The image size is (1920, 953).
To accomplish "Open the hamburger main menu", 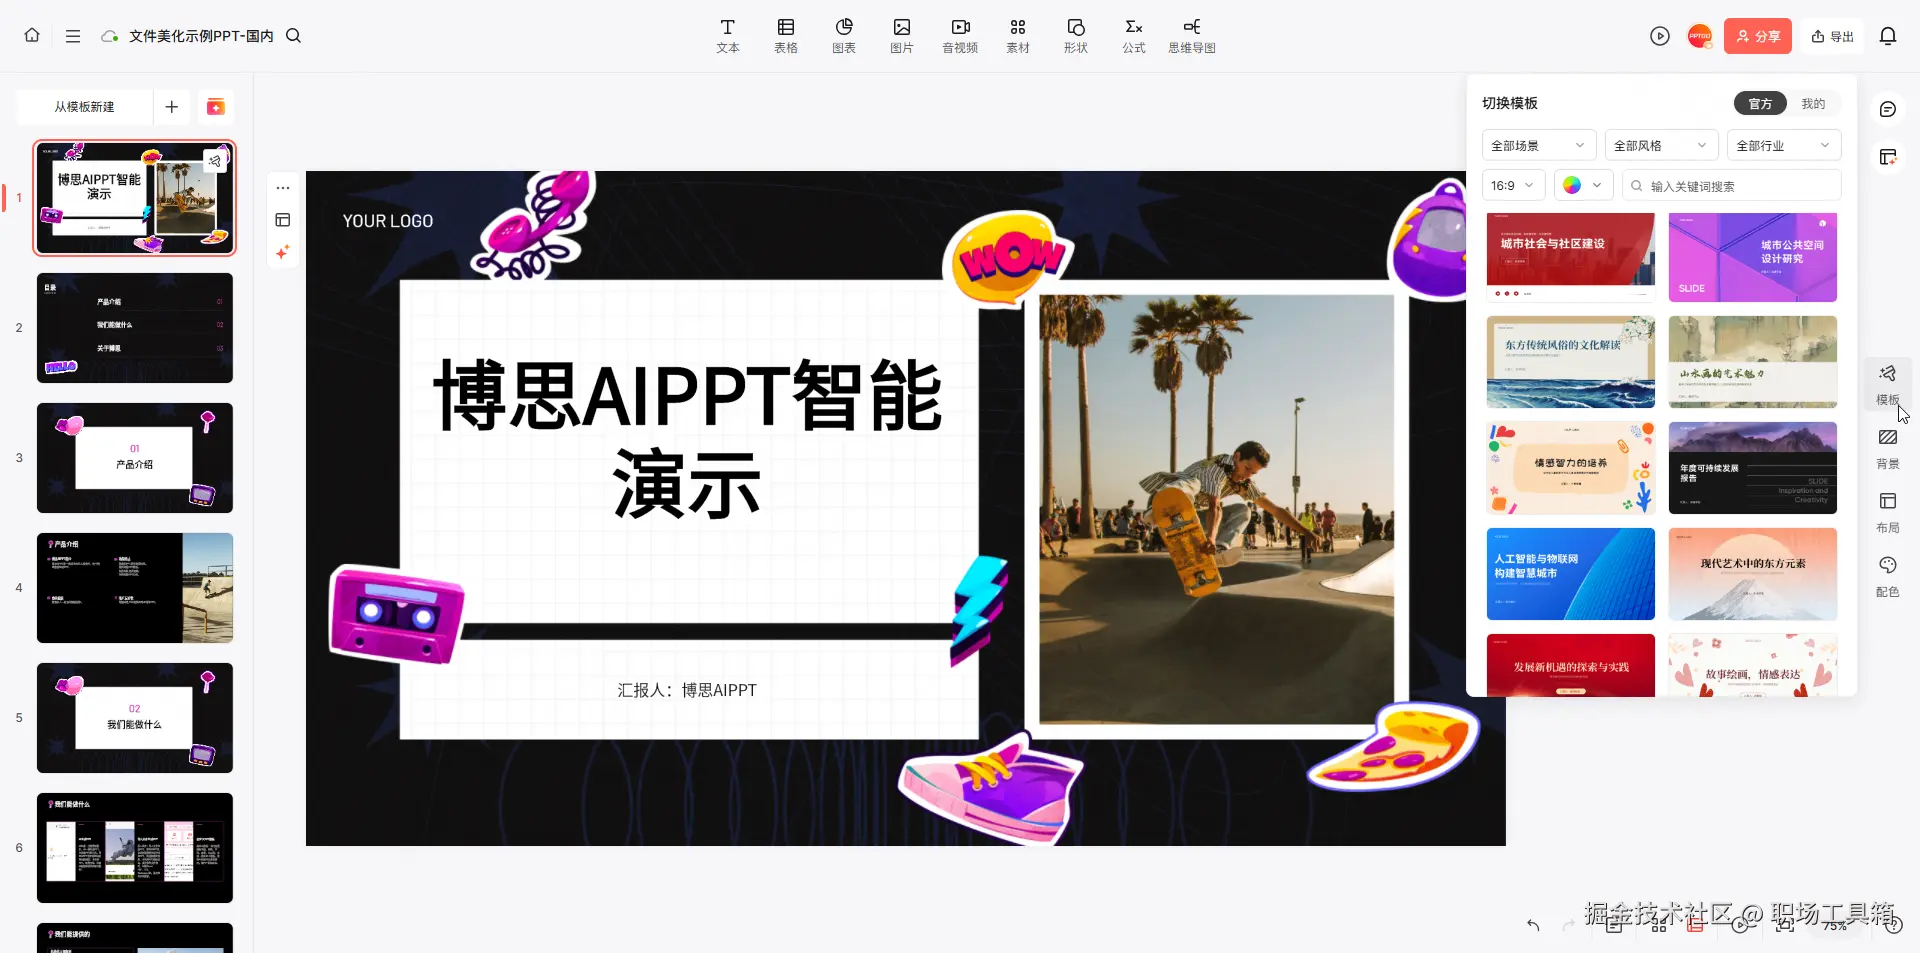I will pos(73,36).
